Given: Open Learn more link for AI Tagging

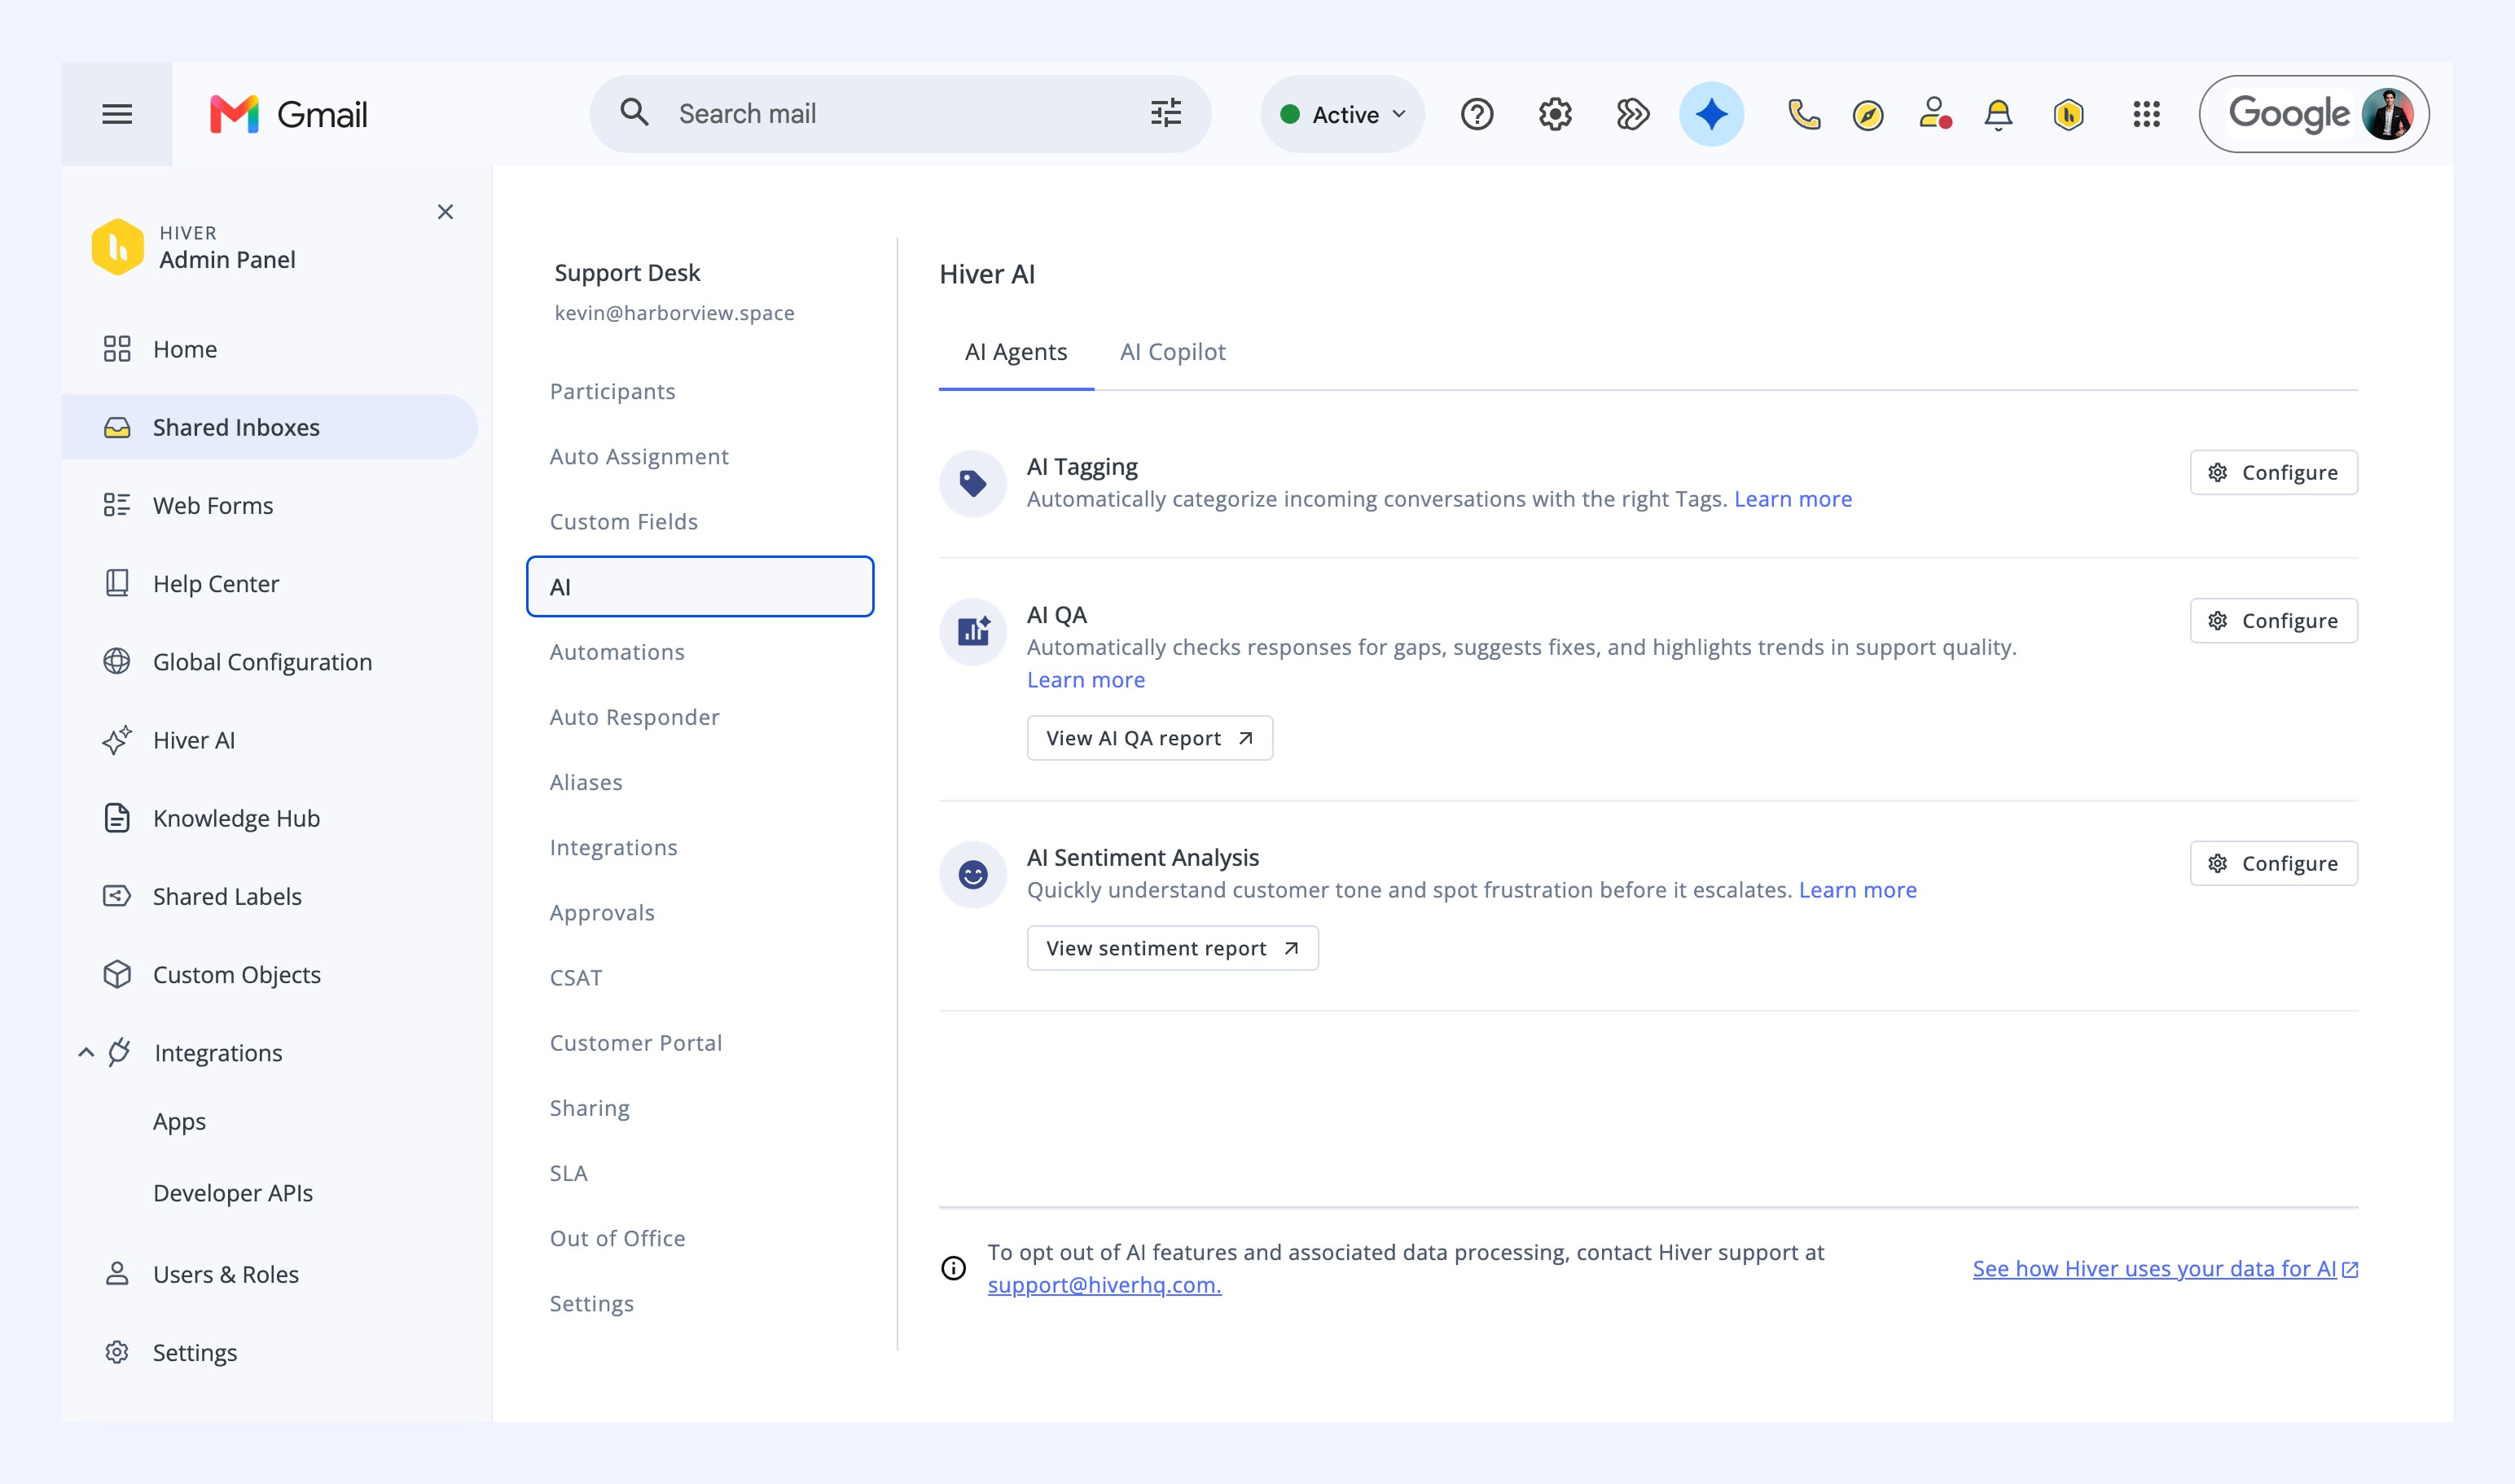Looking at the screenshot, I should (x=1793, y=499).
